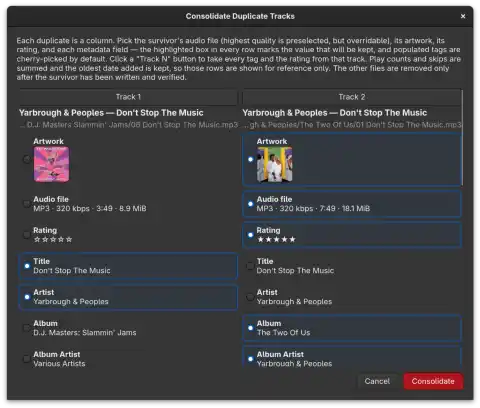The width and height of the screenshot is (480, 408).
Task: Click the dialog title Consolidate Duplicate Tracks
Action: pos(240,16)
